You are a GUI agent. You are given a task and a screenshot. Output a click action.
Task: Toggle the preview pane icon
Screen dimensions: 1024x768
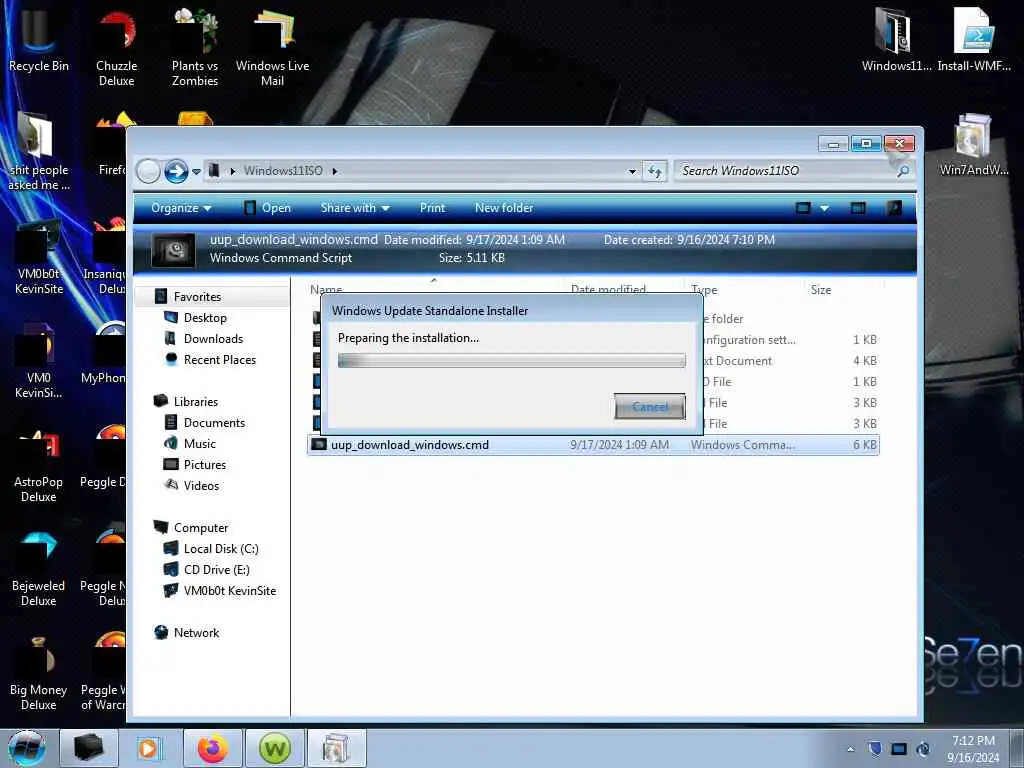tap(858, 208)
